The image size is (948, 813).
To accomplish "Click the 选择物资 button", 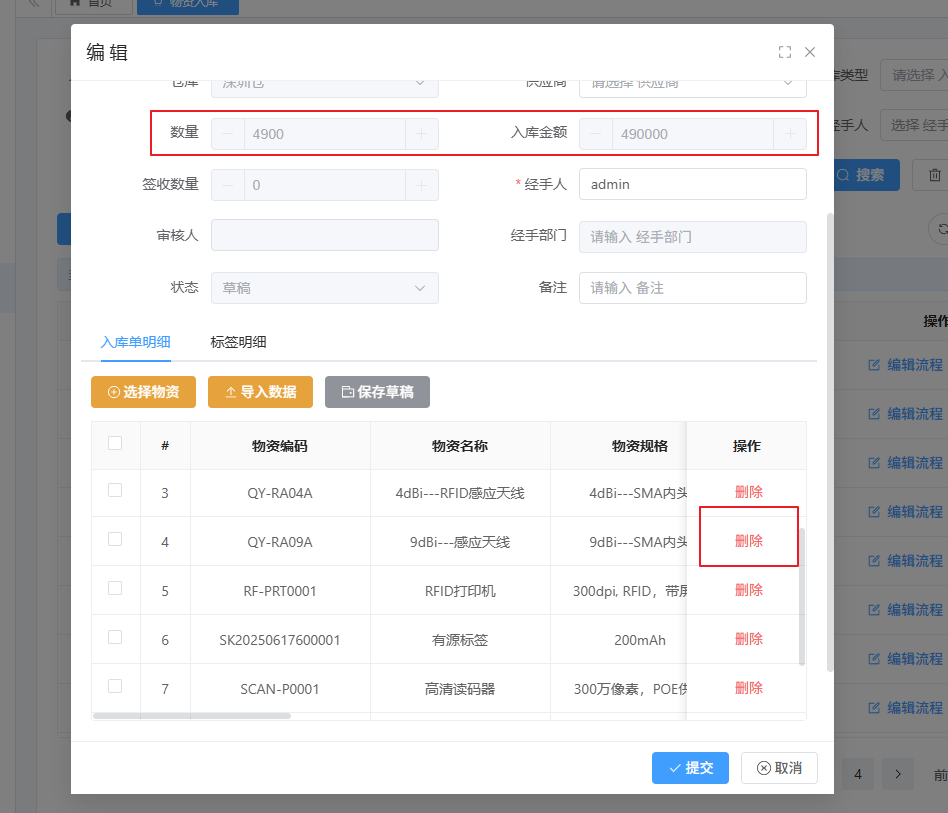I will point(143,392).
